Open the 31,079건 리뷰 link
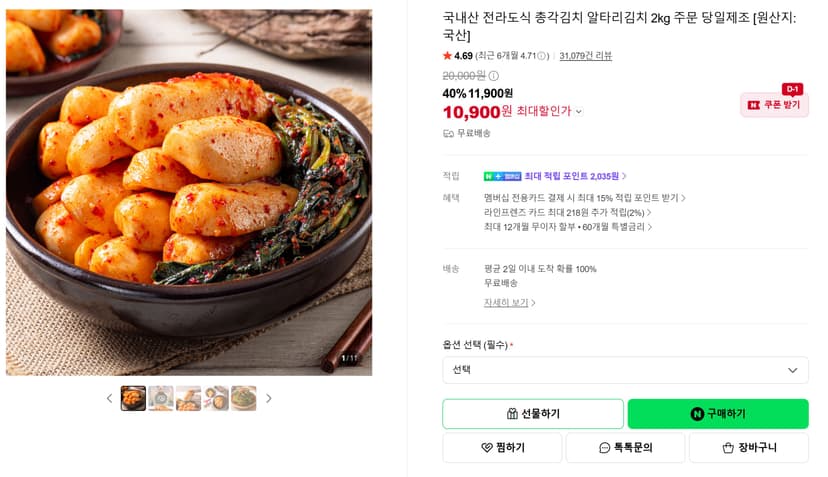The height and width of the screenshot is (477, 828). [586, 55]
